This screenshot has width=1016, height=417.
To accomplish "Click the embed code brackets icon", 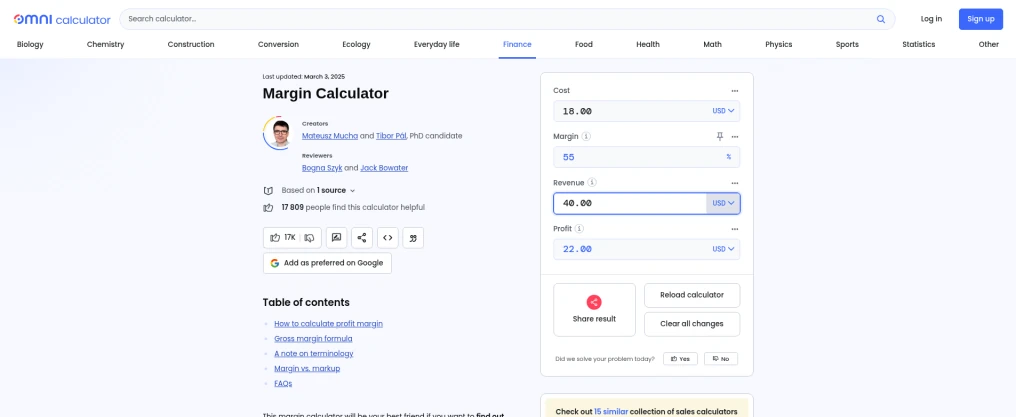I will click(387, 238).
